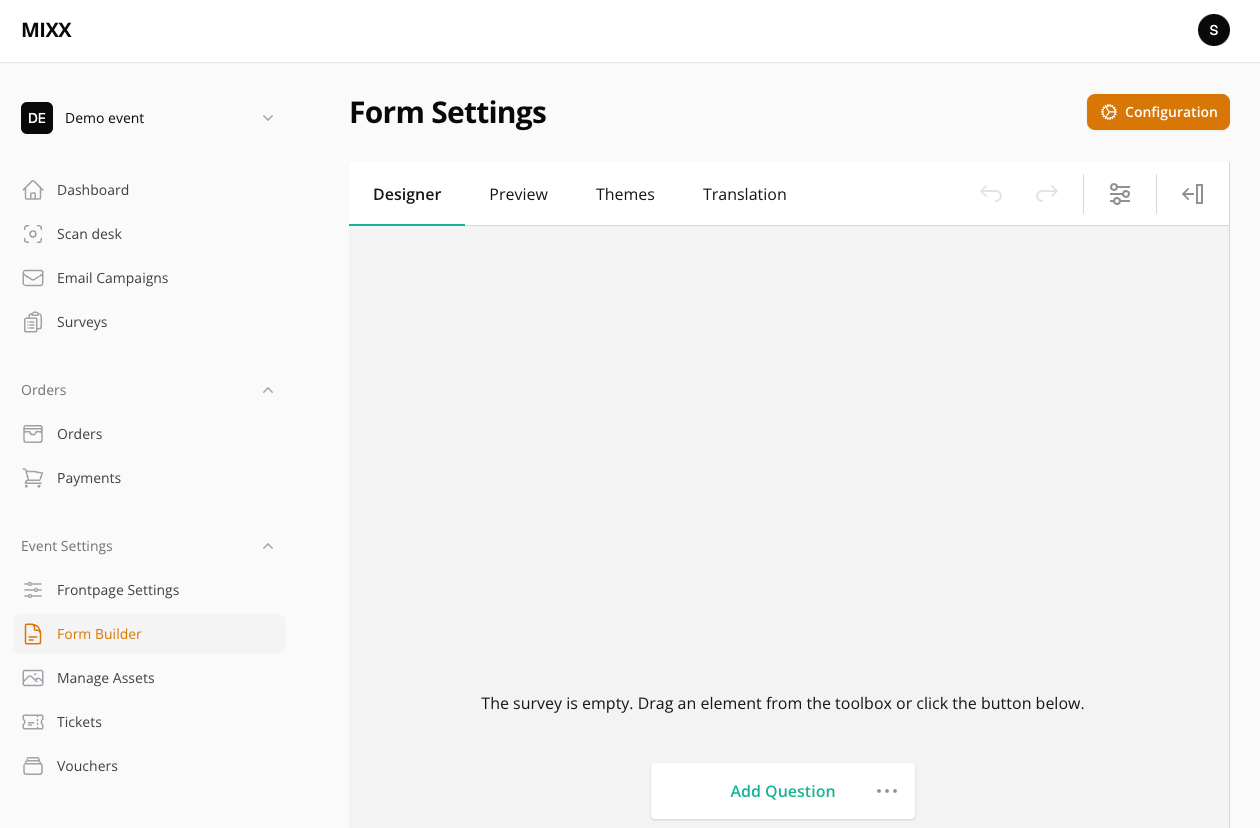This screenshot has height=828, width=1260.
Task: Click the Payments shopping cart icon
Action: point(33,478)
